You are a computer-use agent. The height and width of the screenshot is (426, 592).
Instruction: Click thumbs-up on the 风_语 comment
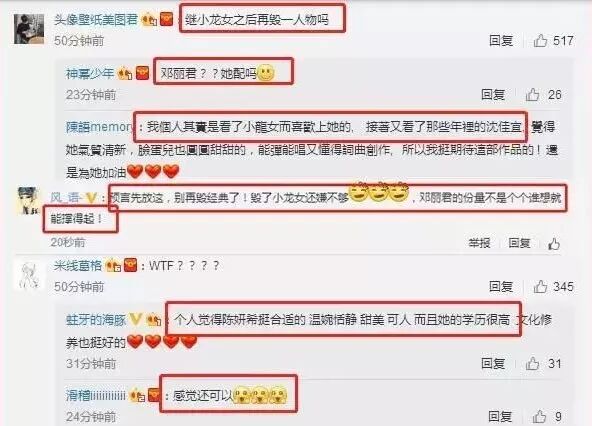point(553,244)
